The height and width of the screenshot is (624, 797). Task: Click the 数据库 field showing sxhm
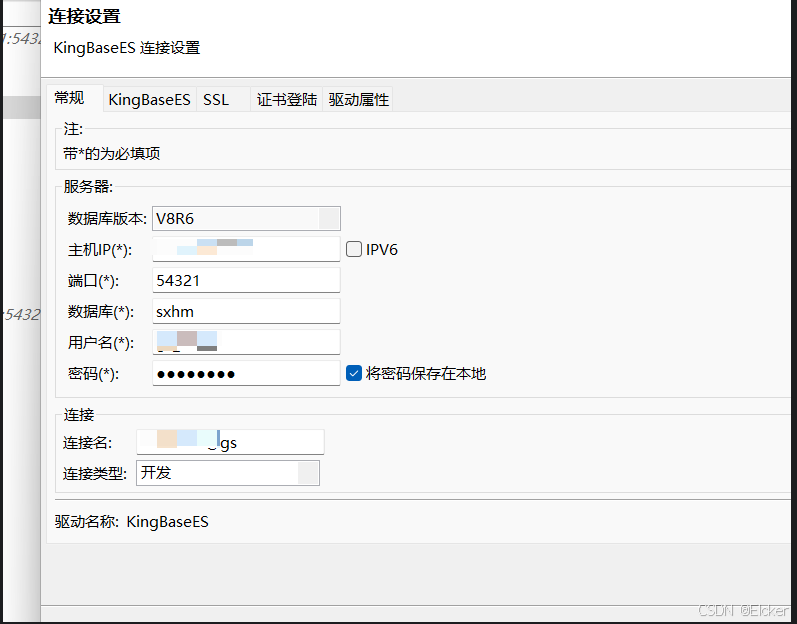tap(246, 311)
